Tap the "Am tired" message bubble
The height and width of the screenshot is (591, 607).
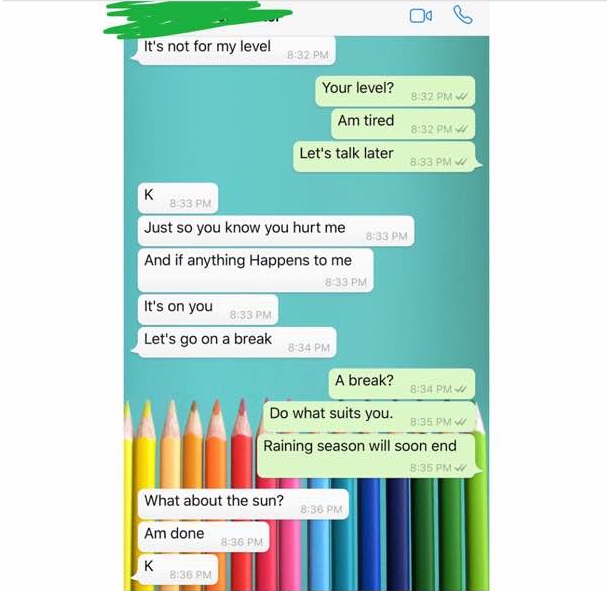403,124
